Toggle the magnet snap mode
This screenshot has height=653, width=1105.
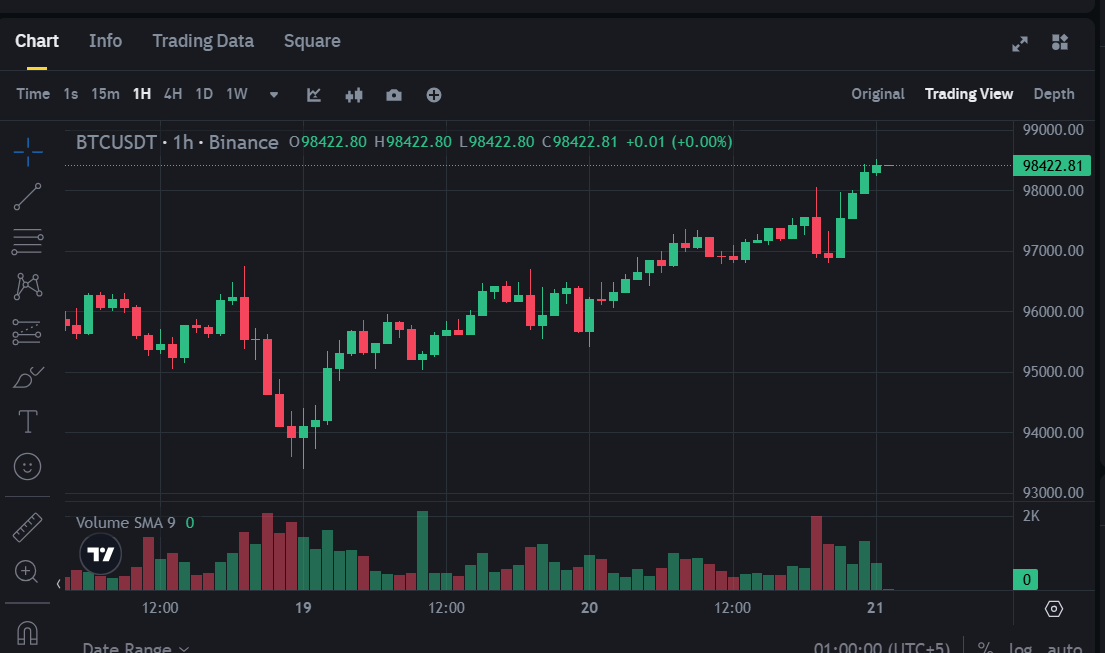click(27, 633)
